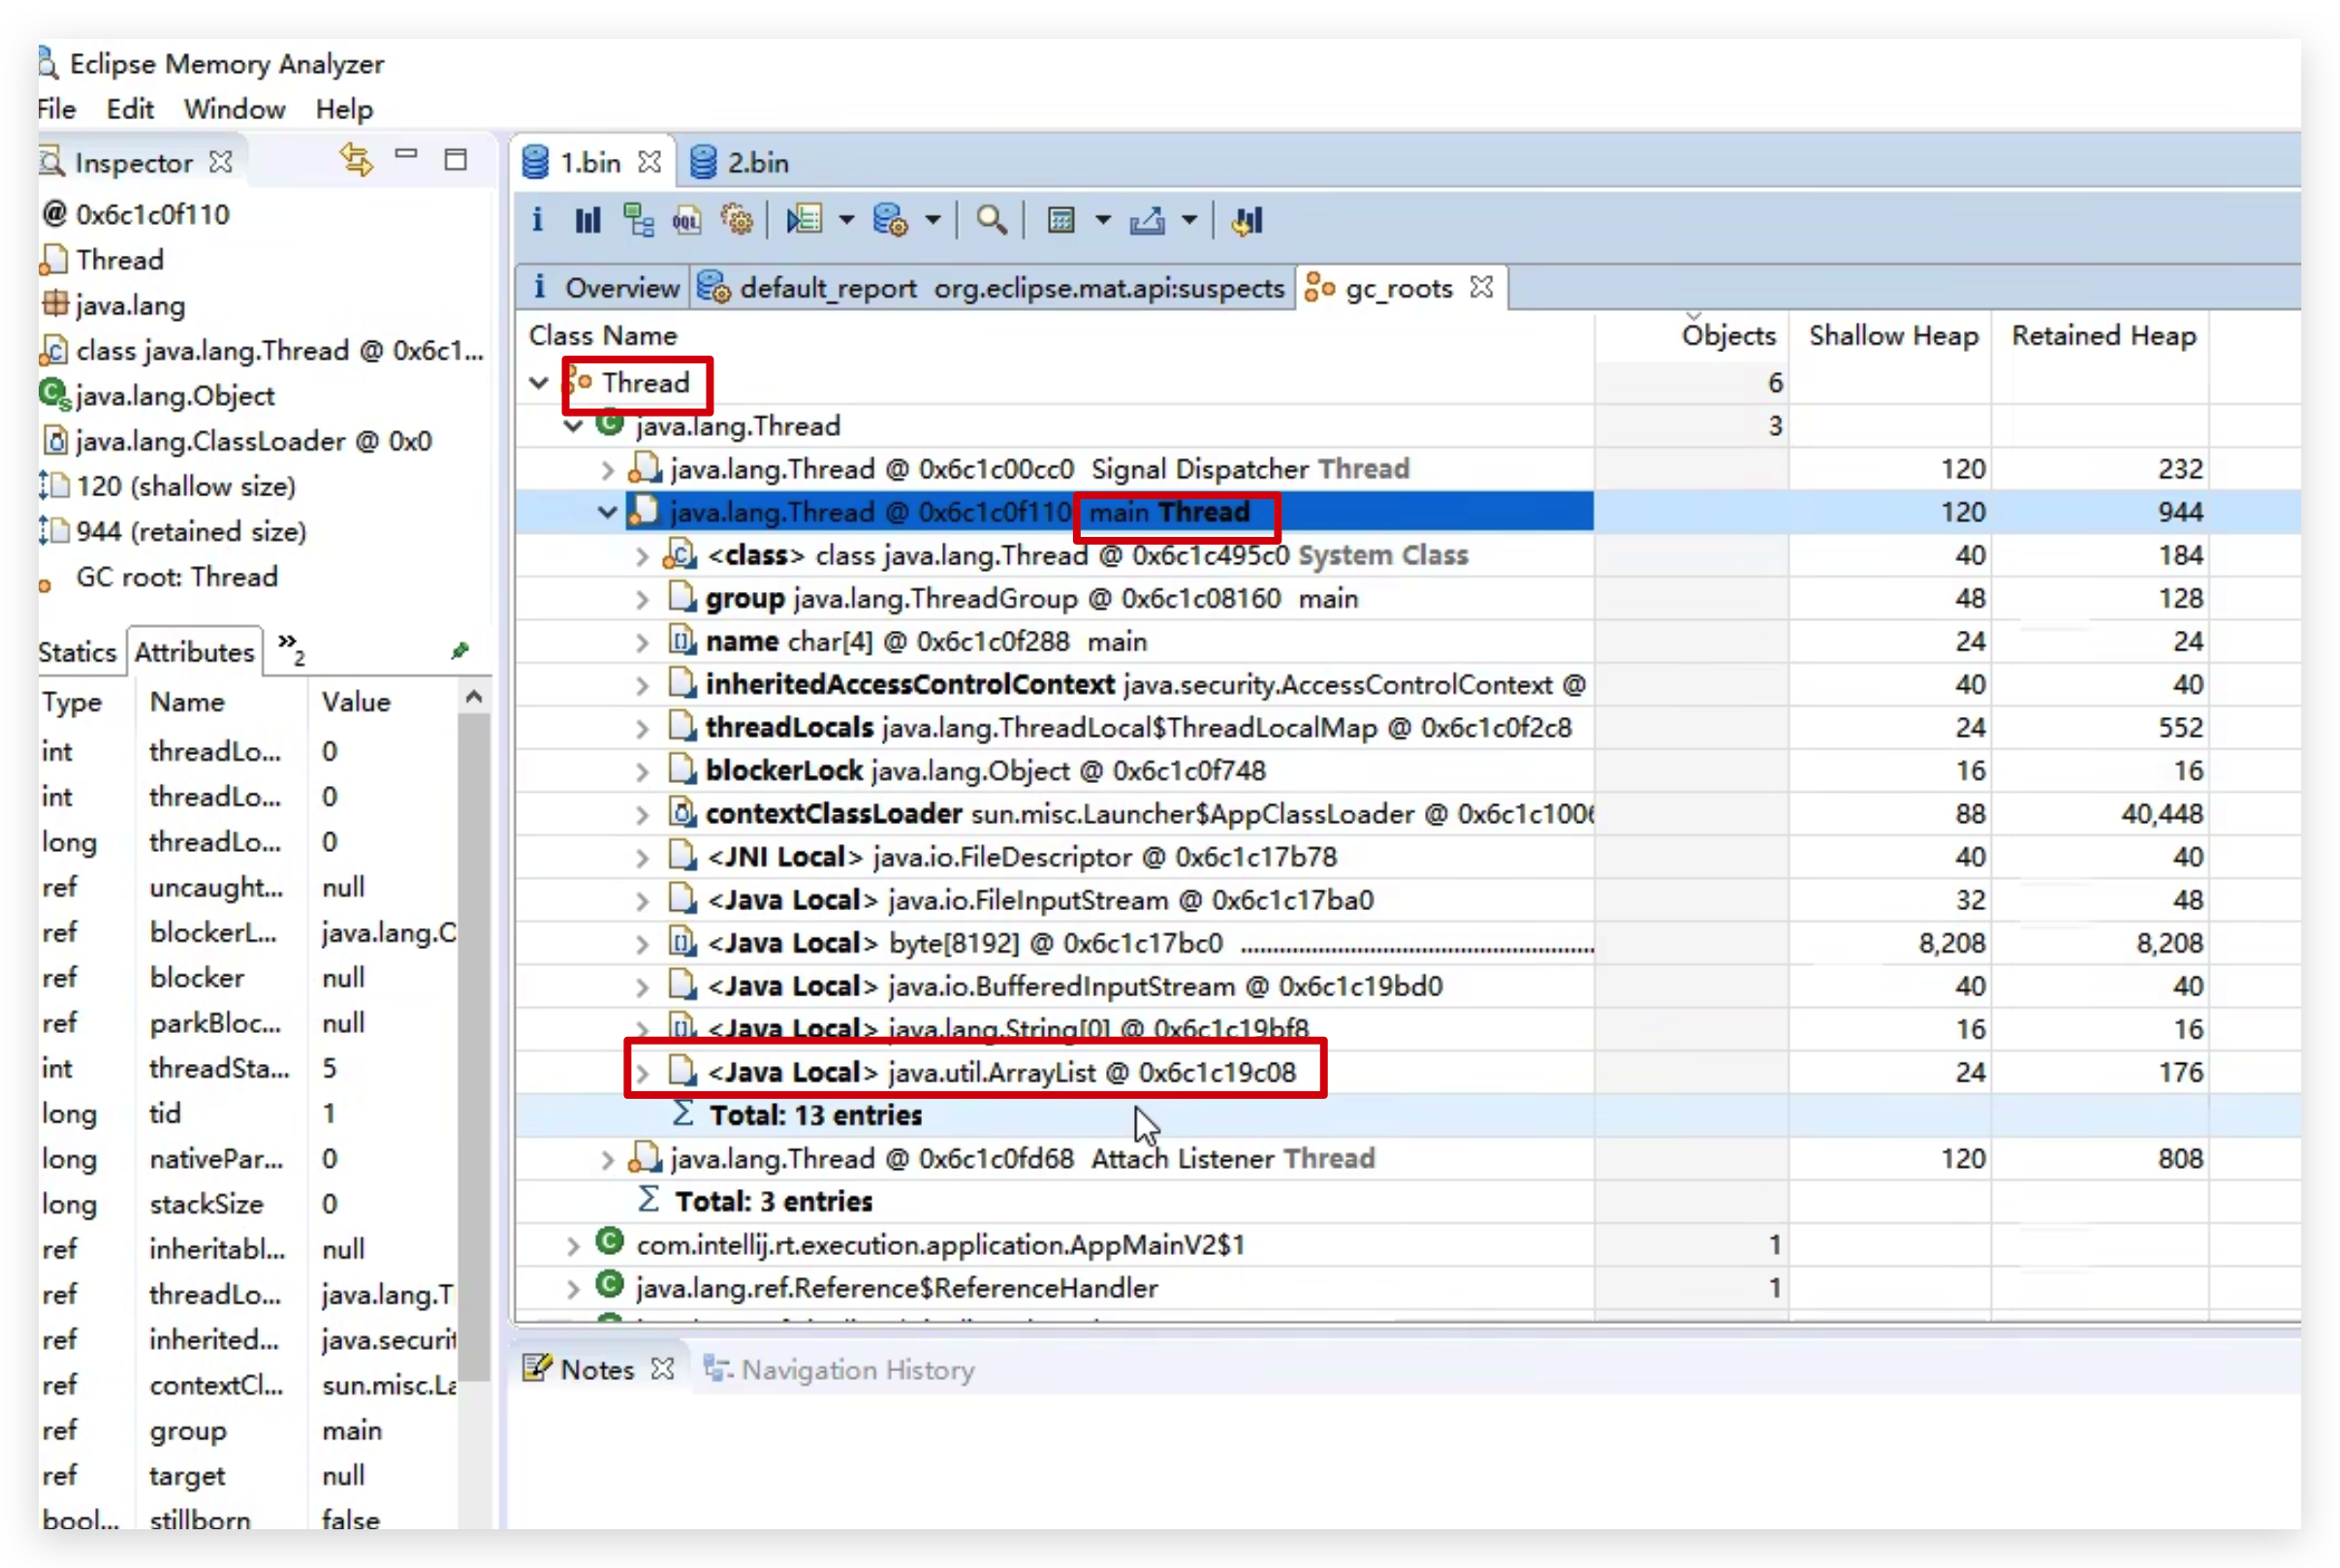
Task: Expand the Attach Listener Thread node
Action: point(607,1160)
